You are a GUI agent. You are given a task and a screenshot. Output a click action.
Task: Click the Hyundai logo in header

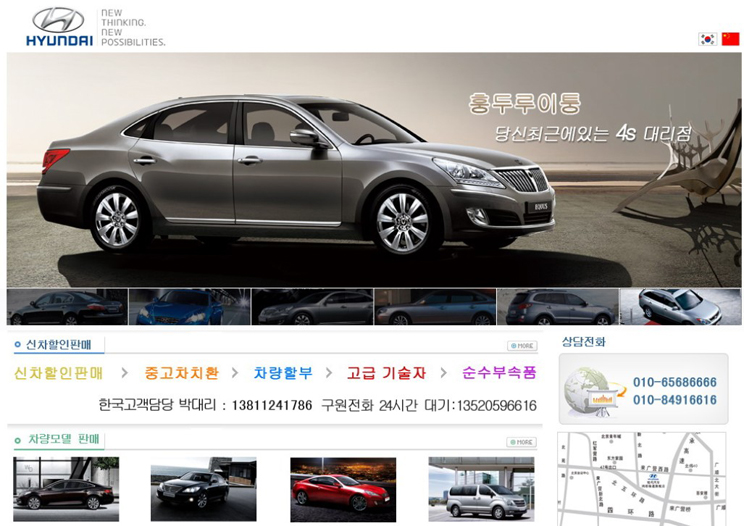click(x=59, y=28)
